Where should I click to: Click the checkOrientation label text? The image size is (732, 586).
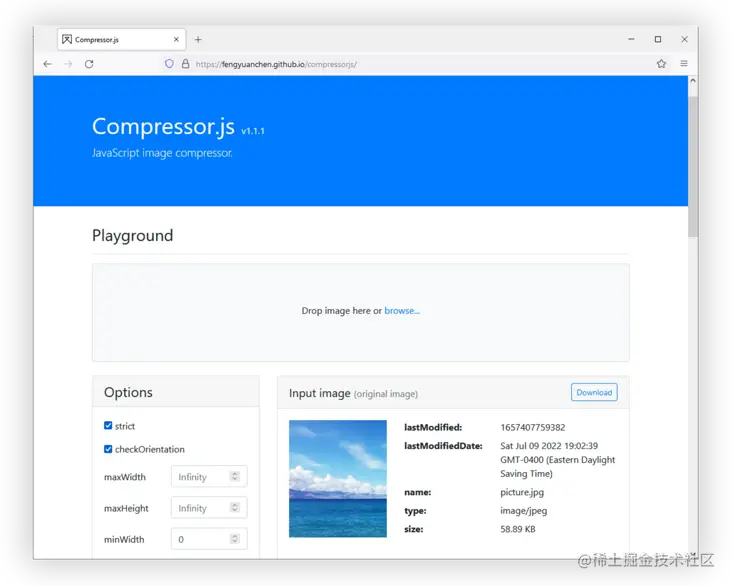(150, 449)
